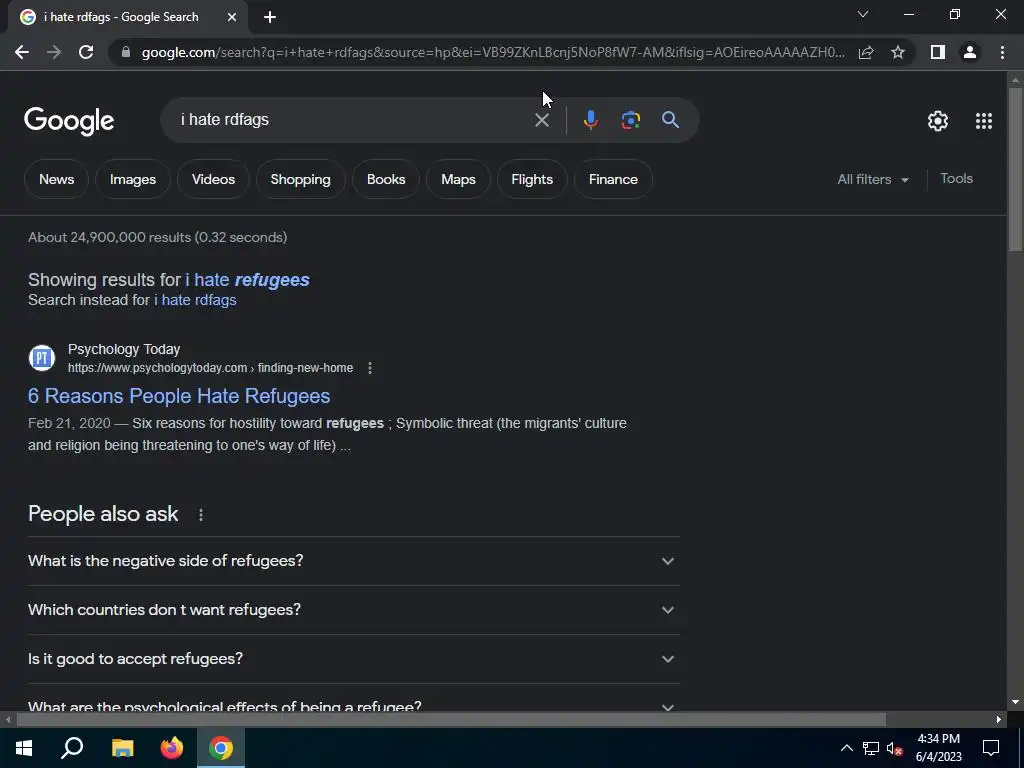Filter results by Videos

point(213,179)
